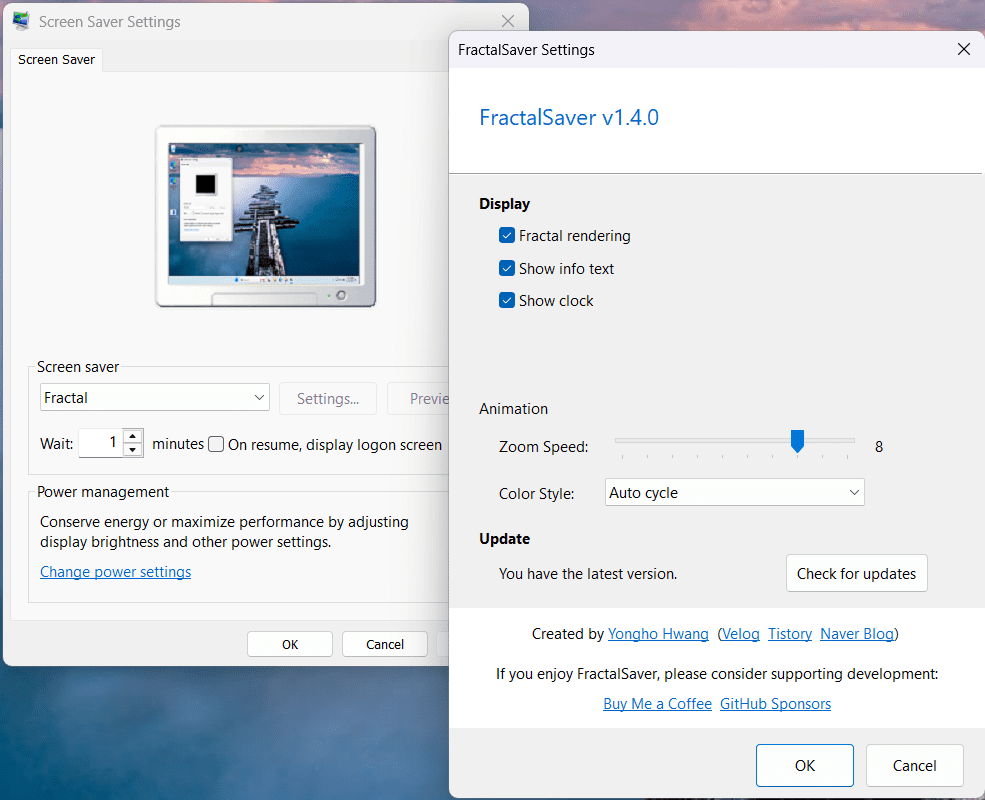Click Check for updates button
The image size is (985, 800).
856,573
